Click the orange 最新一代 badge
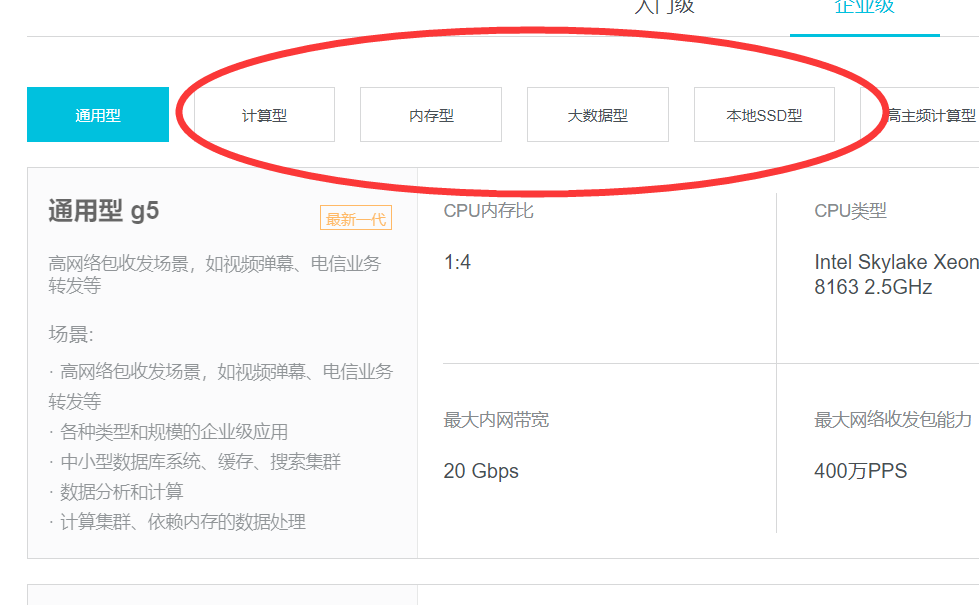The width and height of the screenshot is (979, 605). coord(355,219)
